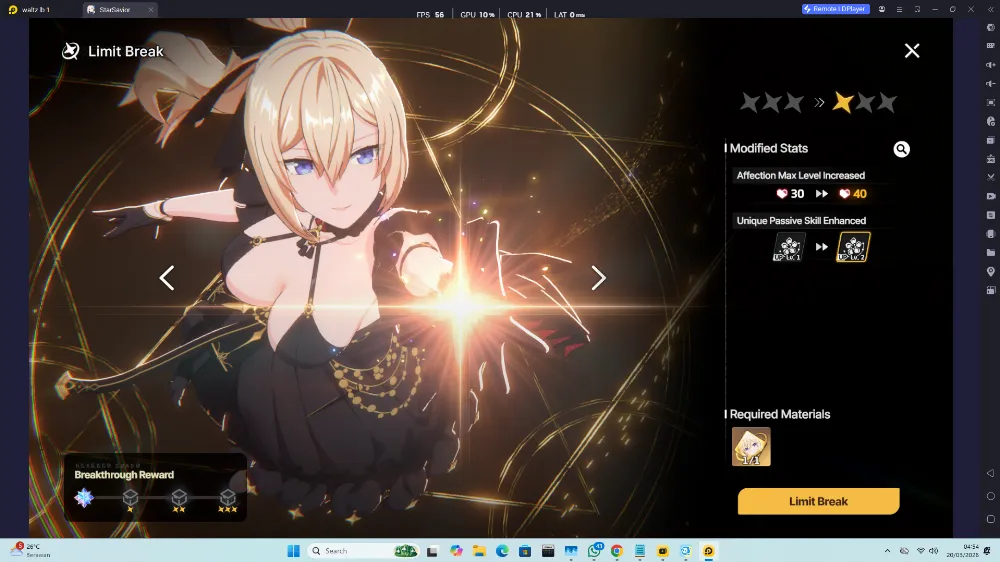Open File Explorer from the taskbar

tap(479, 551)
